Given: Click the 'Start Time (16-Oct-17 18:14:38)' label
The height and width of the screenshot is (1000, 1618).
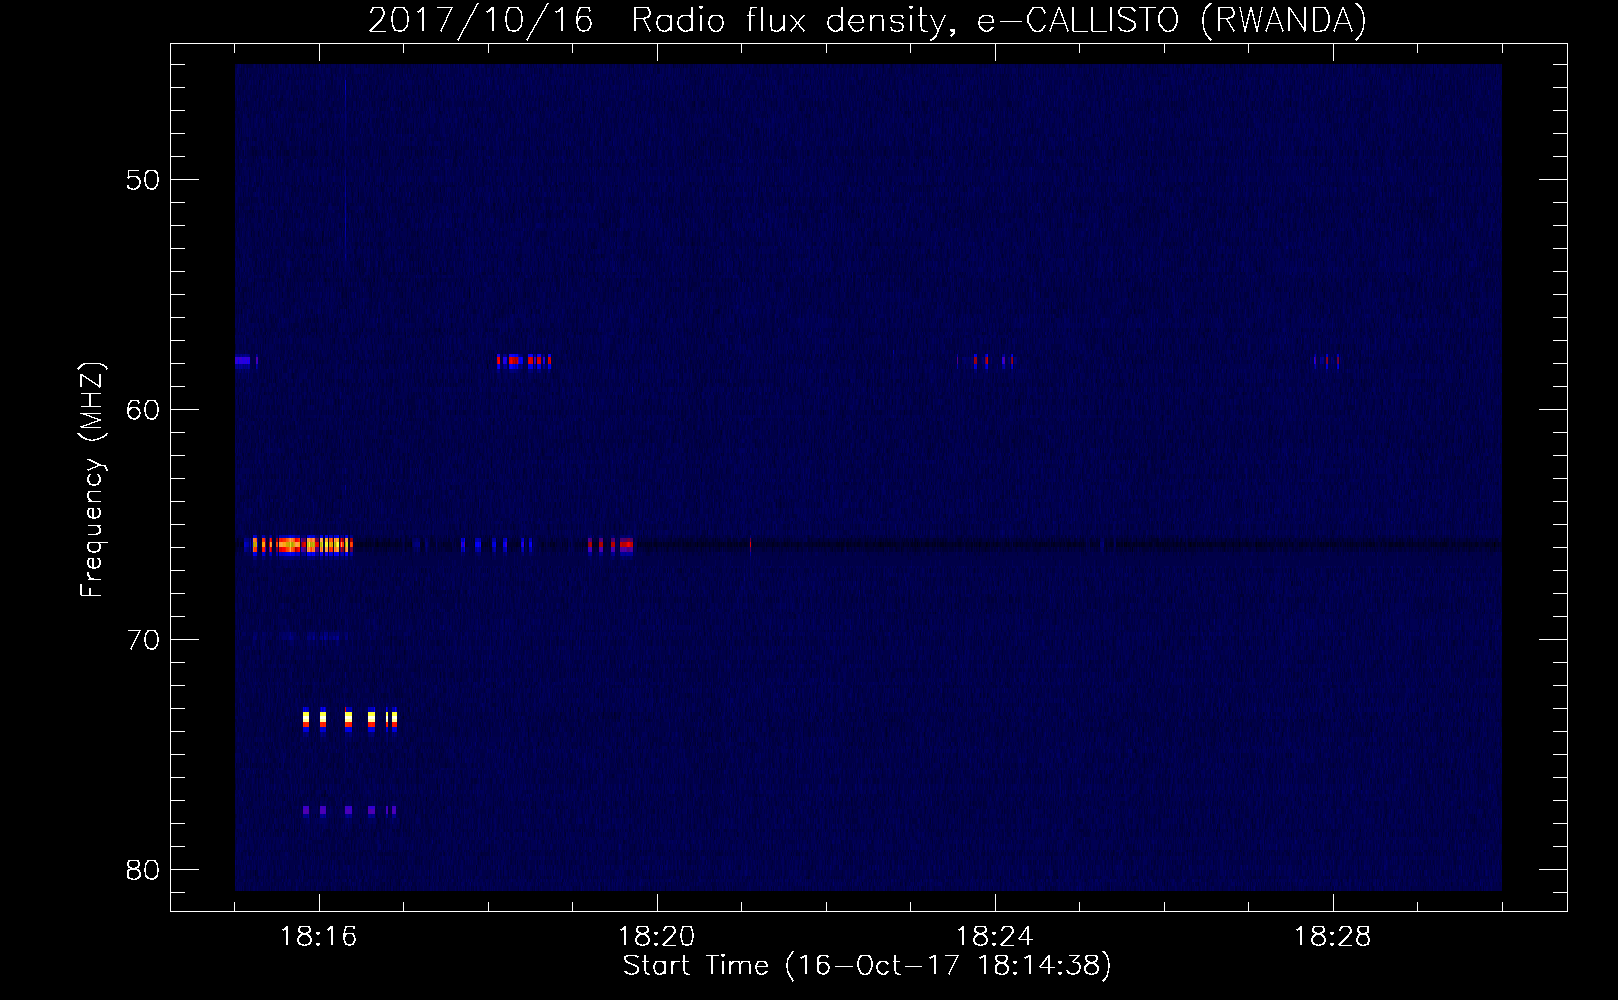Looking at the screenshot, I should coord(866,966).
